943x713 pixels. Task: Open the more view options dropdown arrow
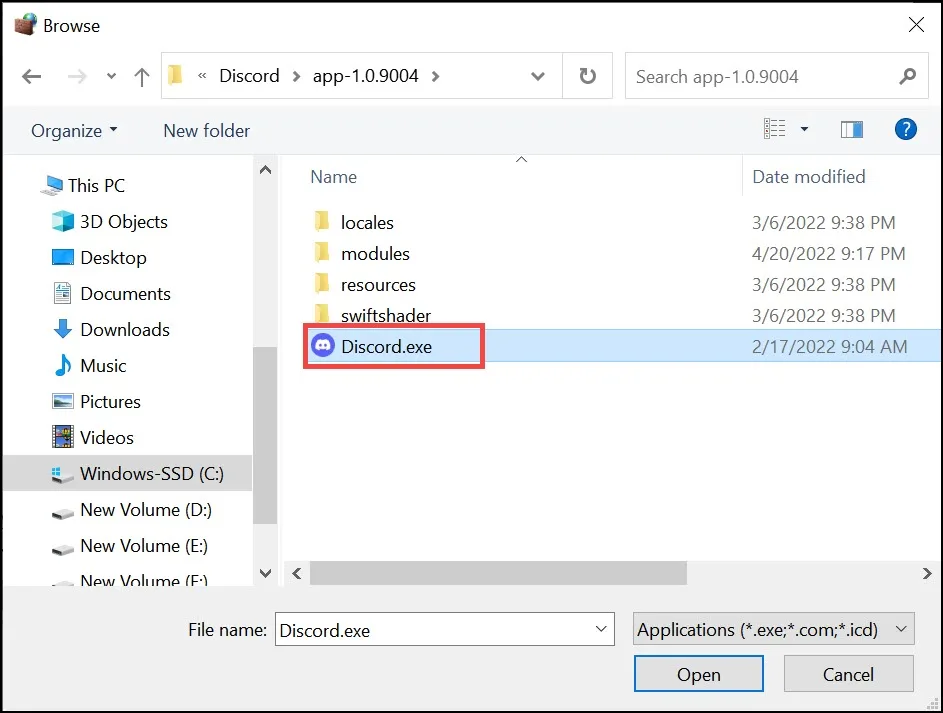pos(804,129)
